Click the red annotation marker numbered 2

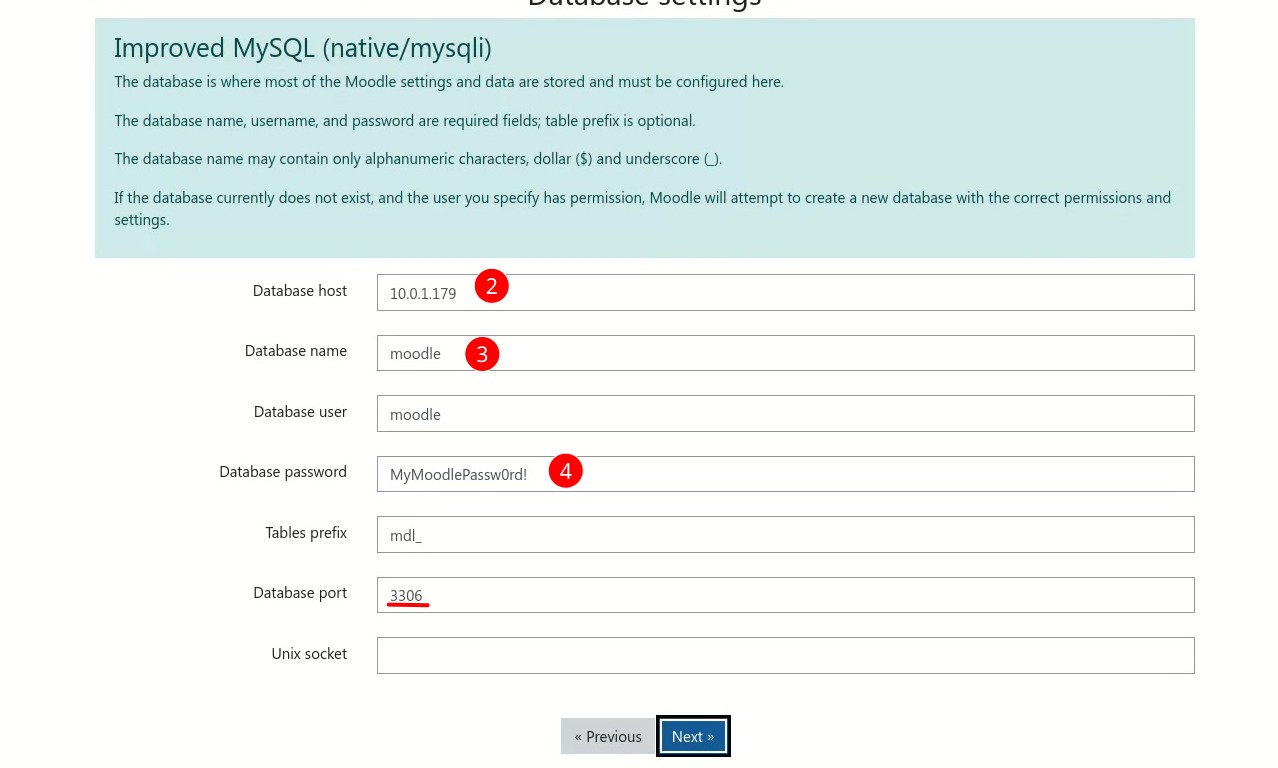tap(491, 285)
